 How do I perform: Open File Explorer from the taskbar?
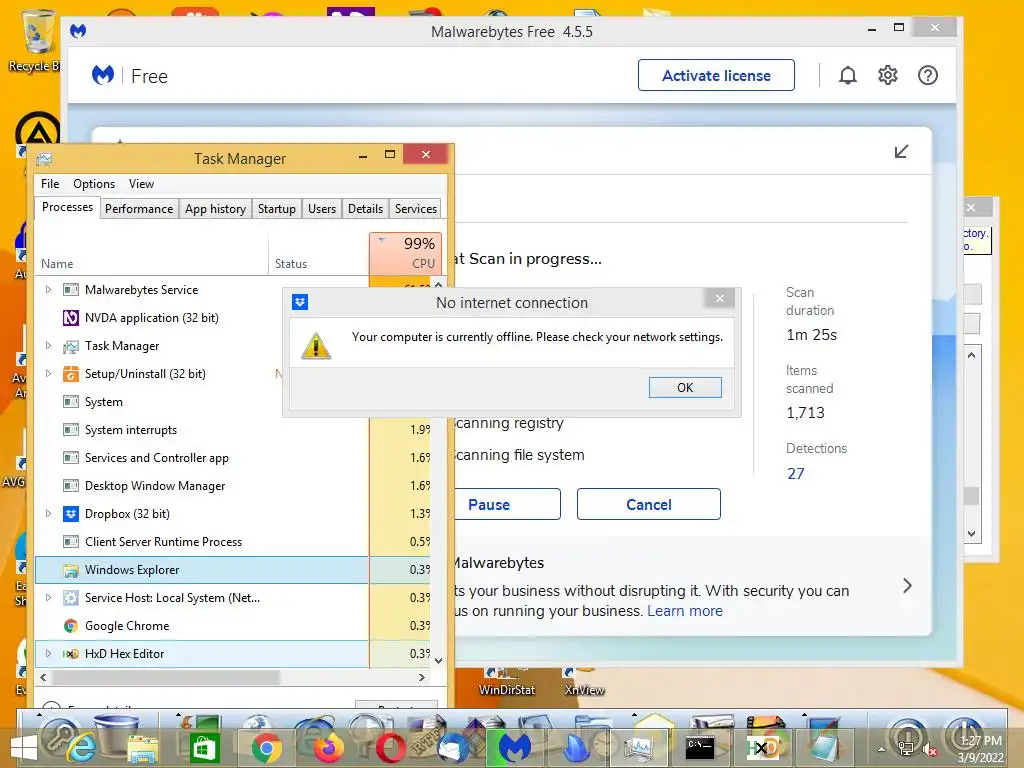pos(142,749)
